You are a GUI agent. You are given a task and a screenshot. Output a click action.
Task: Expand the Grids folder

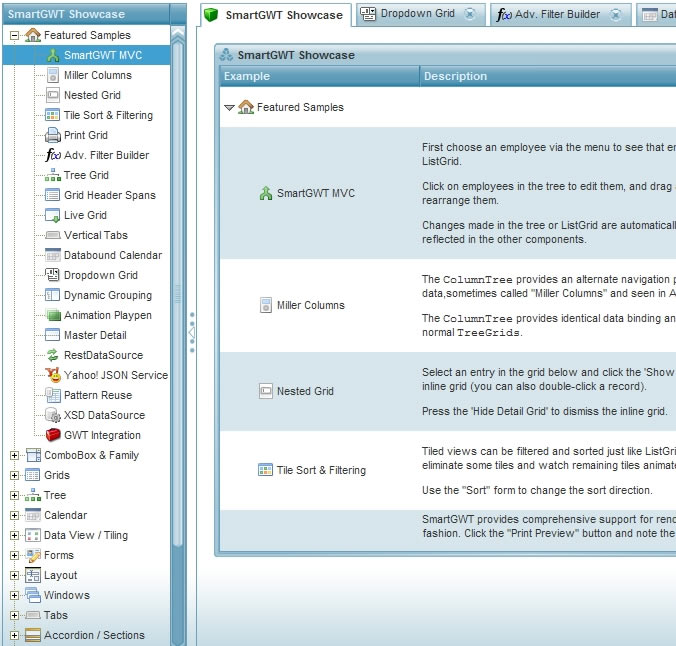tap(14, 475)
